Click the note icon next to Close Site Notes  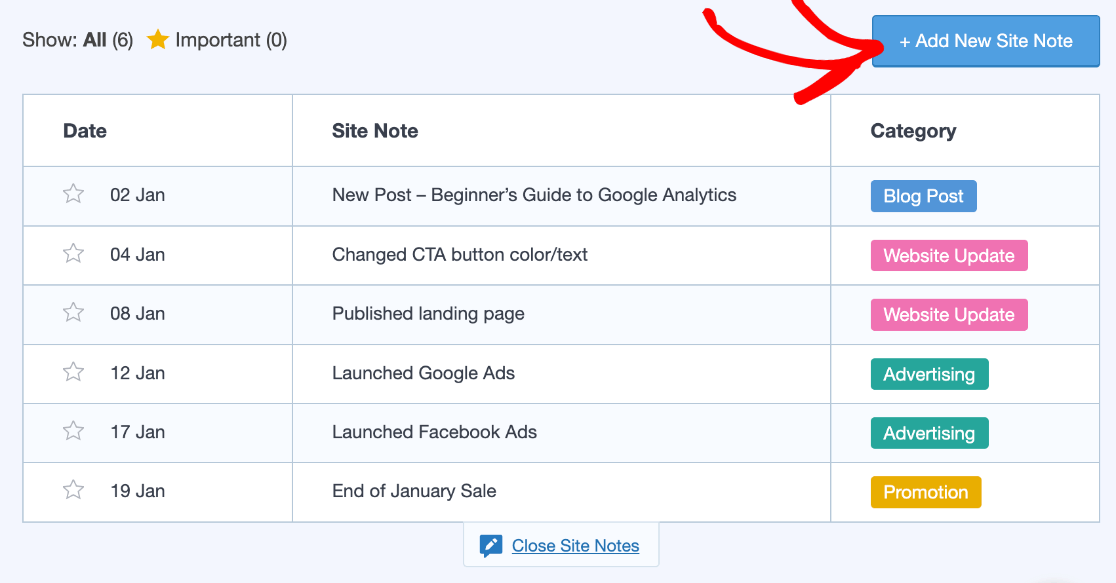click(490, 545)
